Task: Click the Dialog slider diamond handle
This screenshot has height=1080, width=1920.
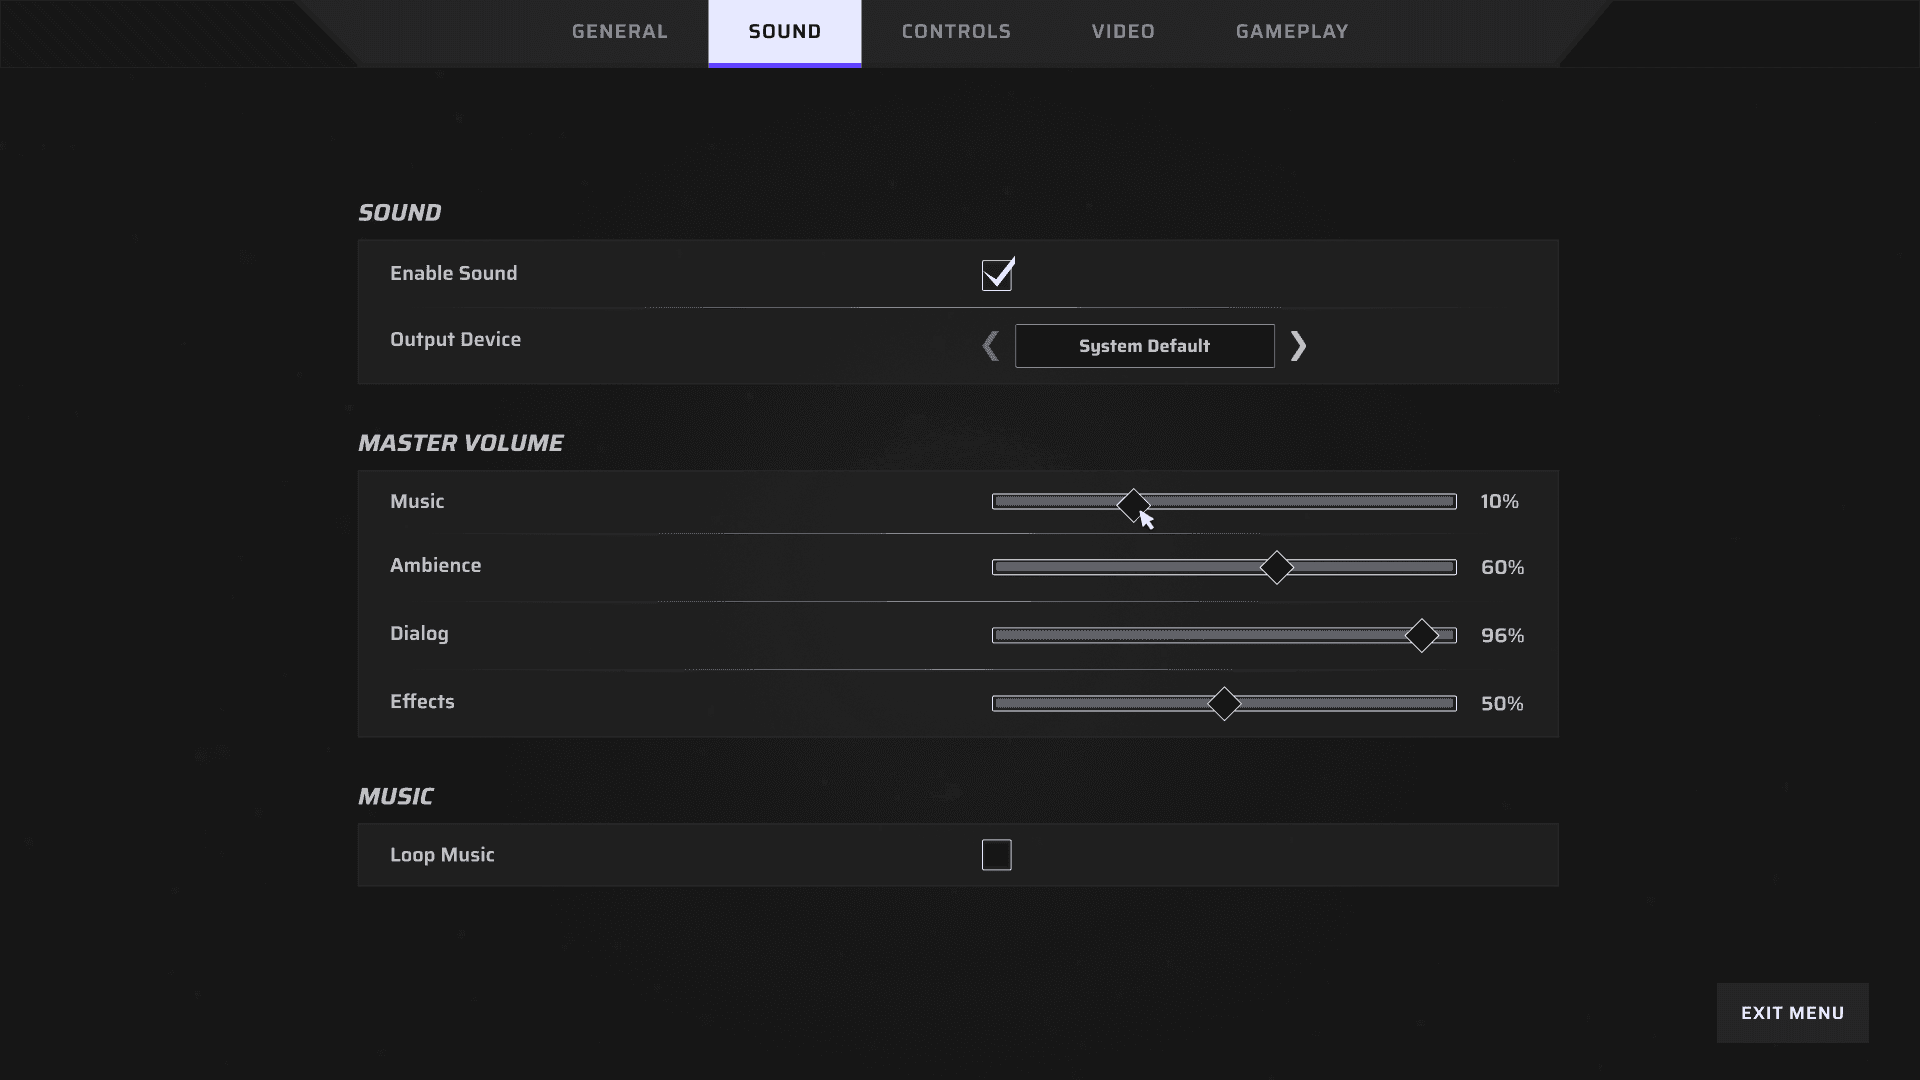Action: pos(1421,635)
